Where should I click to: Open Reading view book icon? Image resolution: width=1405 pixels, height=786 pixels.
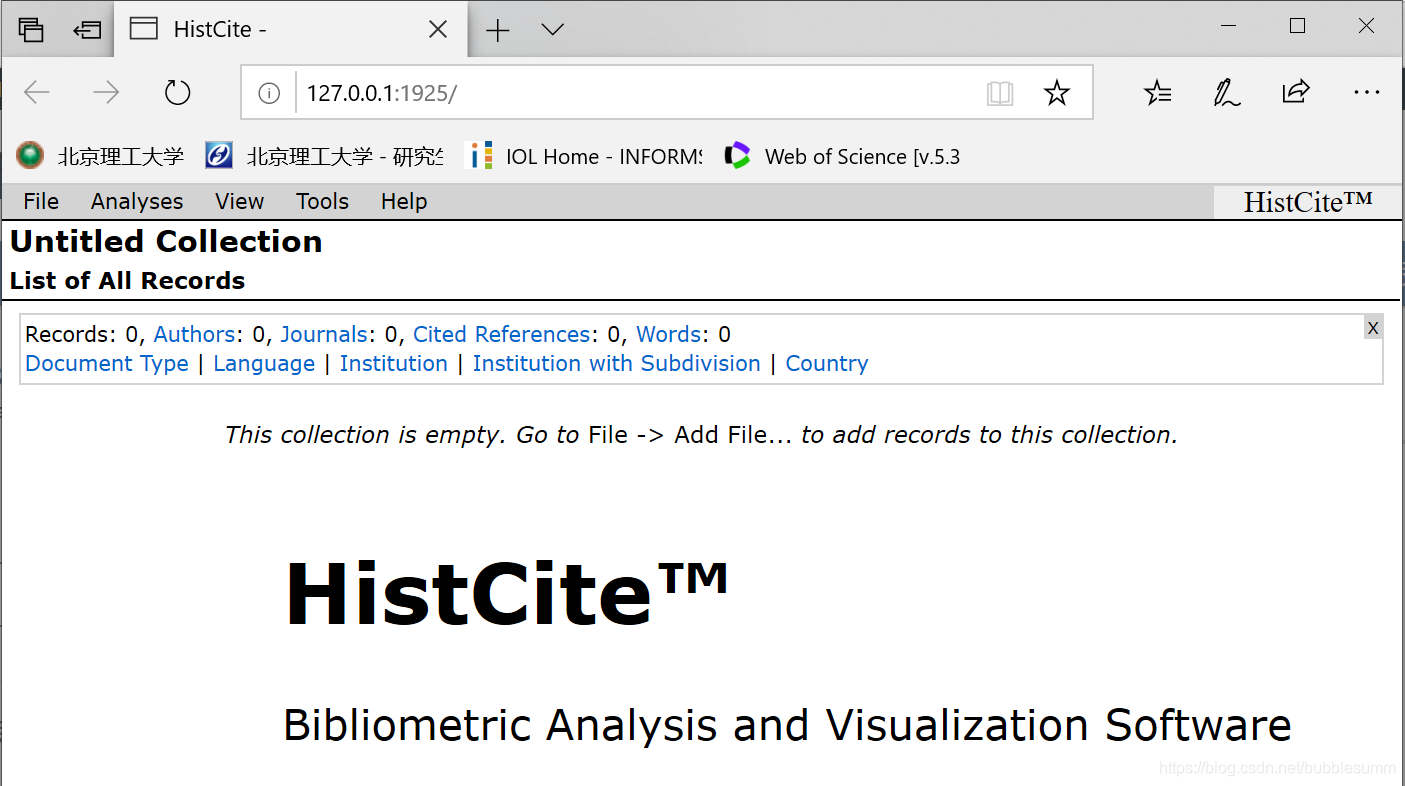[1000, 93]
